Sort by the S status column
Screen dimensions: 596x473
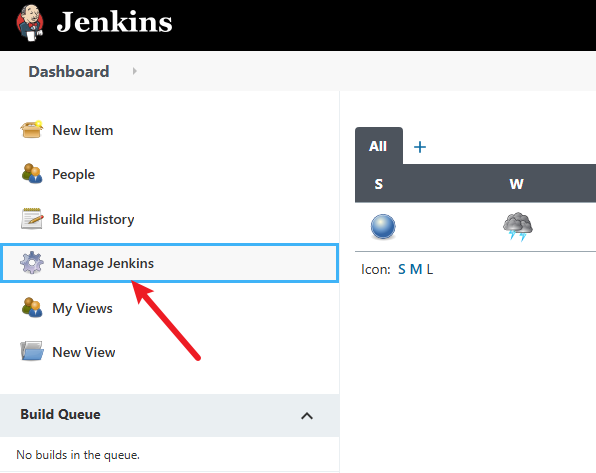coord(379,184)
